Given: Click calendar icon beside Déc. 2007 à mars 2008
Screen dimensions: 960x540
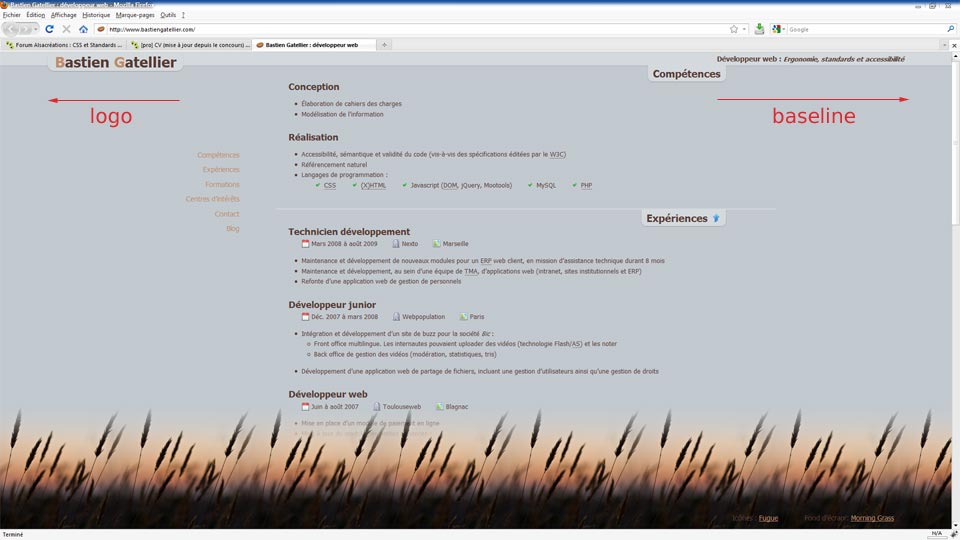Looking at the screenshot, I should point(305,317).
